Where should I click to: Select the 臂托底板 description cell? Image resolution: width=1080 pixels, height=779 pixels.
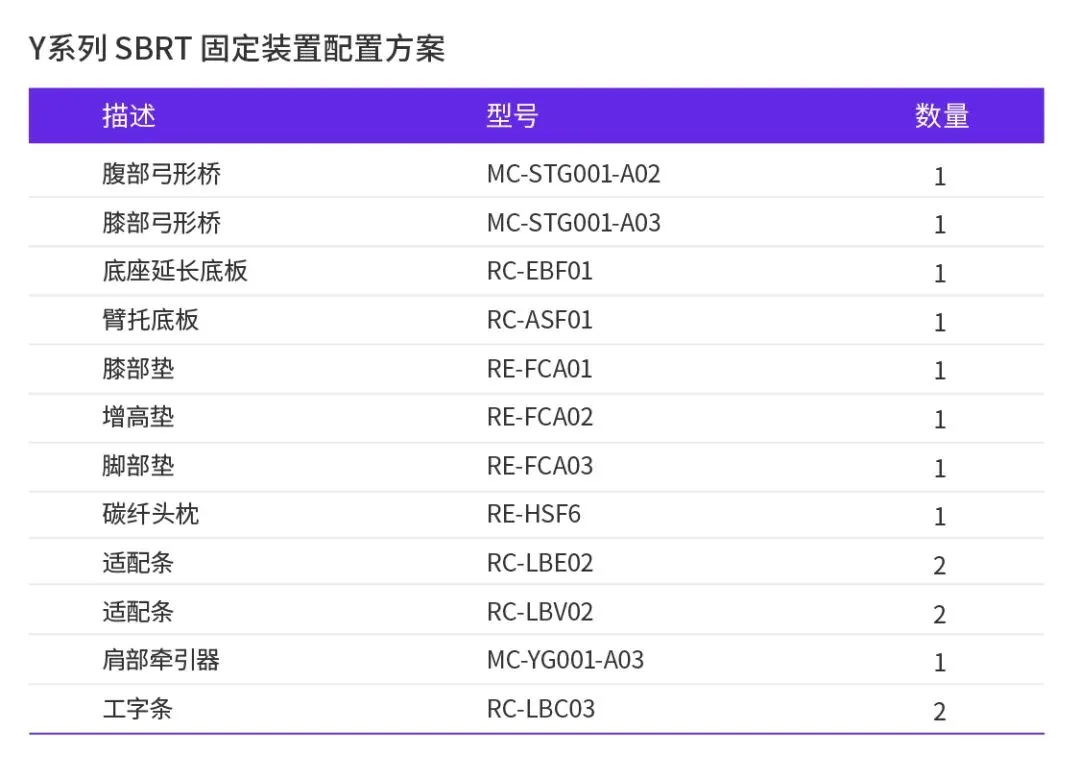pos(150,320)
